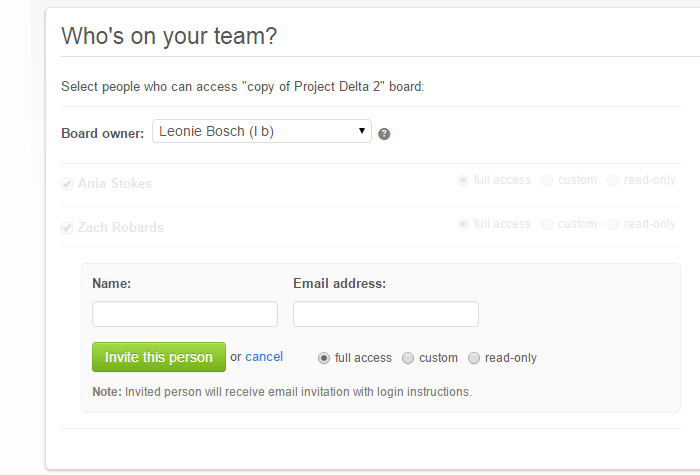Choose full access for the invited person
Viewport: 700px width, 475px height.
324,358
